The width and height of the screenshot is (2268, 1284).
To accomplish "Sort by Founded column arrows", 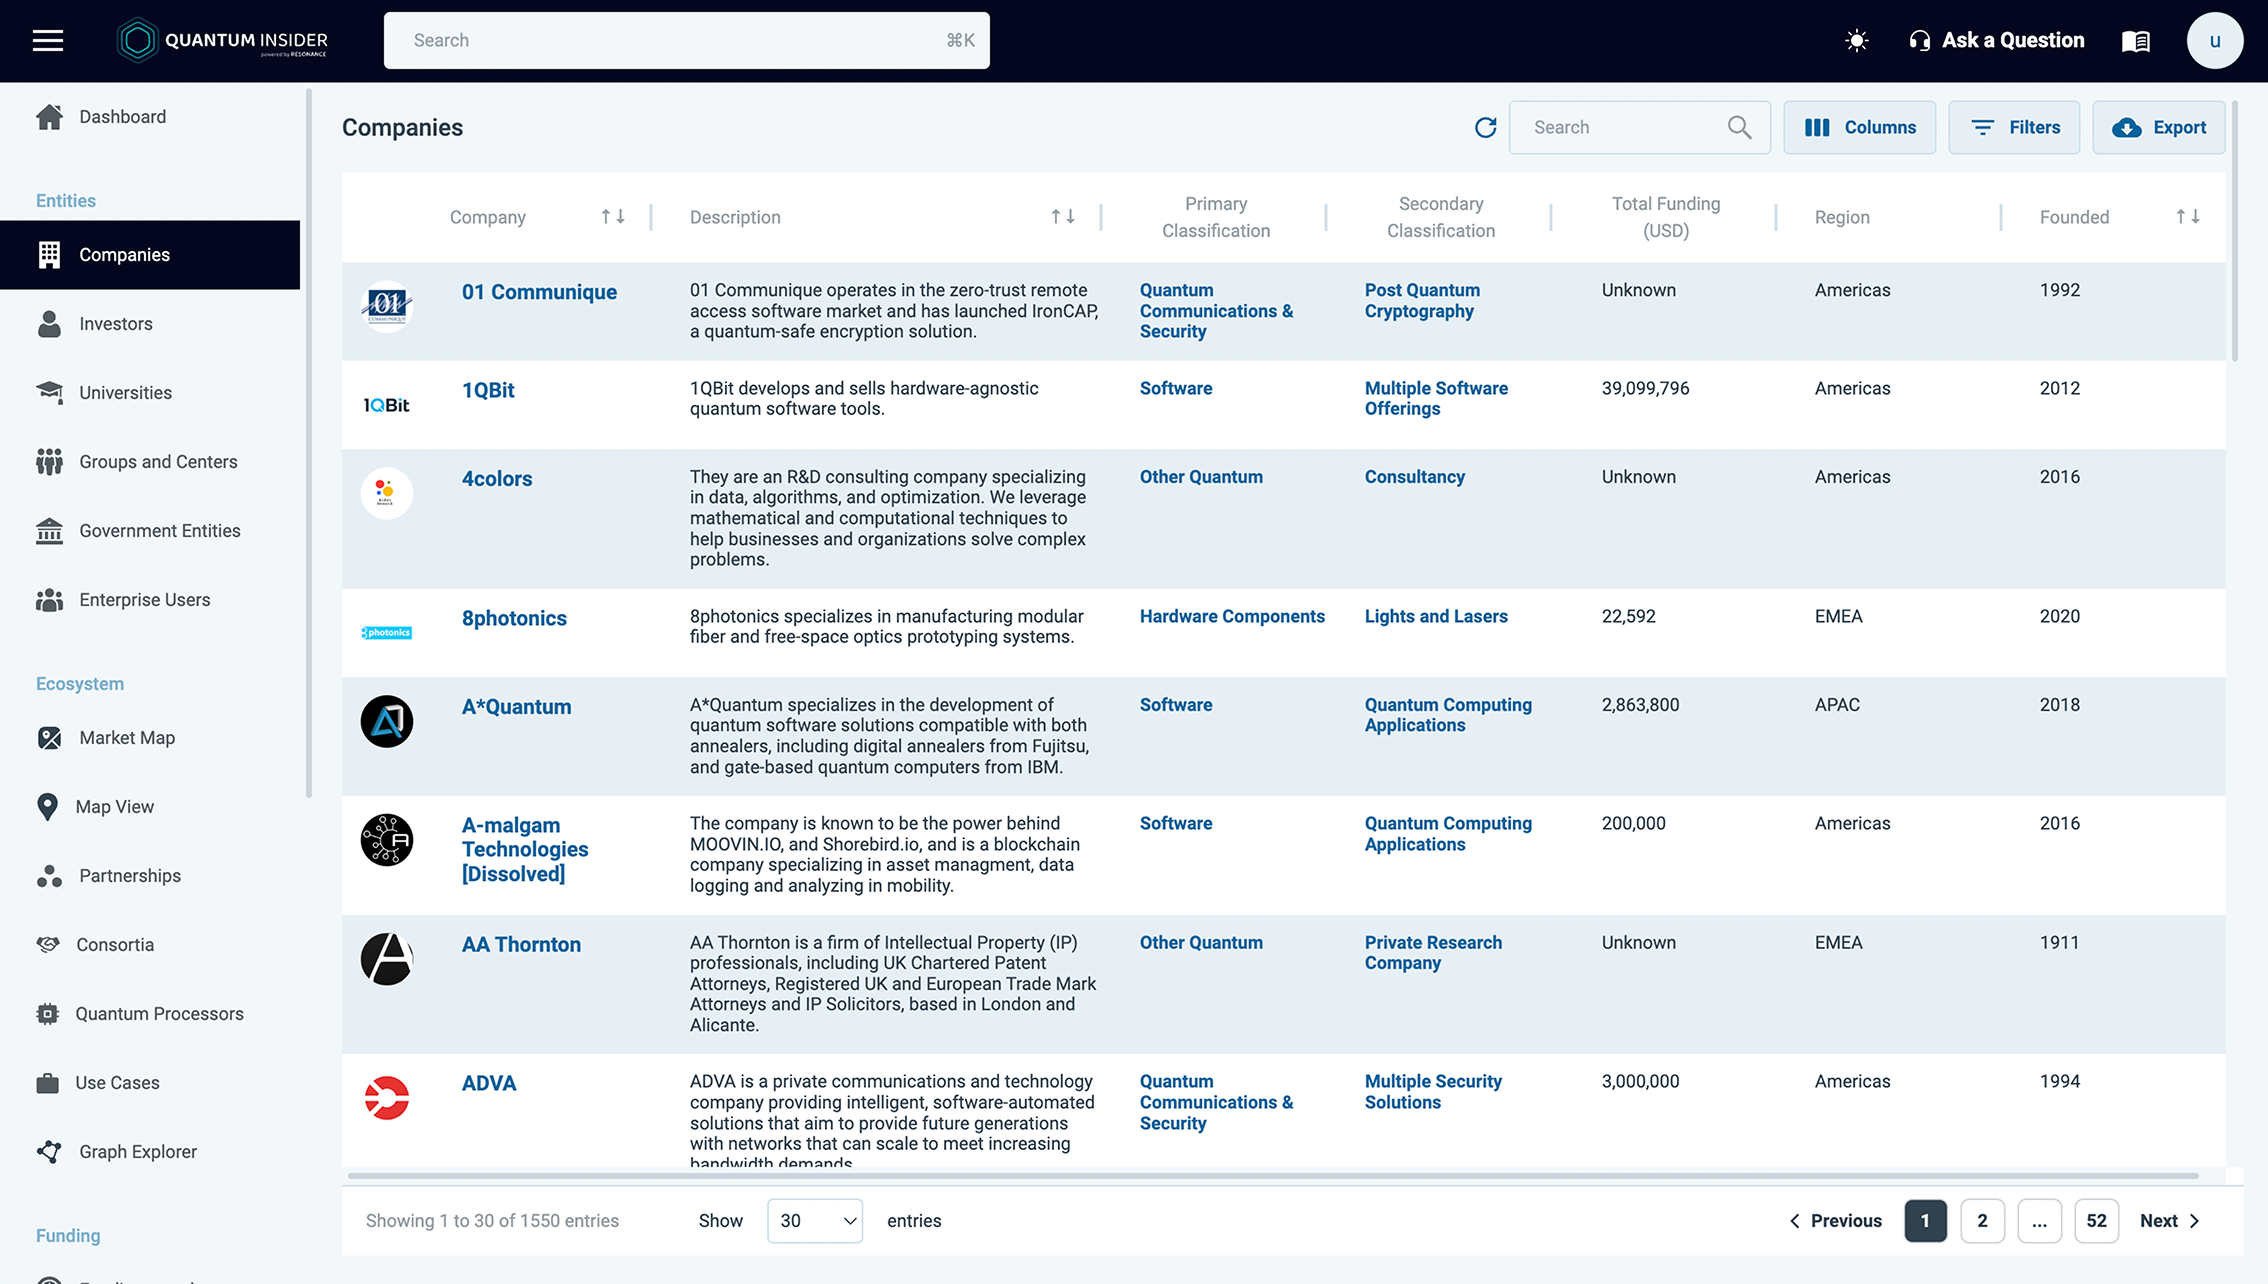I will tap(2188, 217).
